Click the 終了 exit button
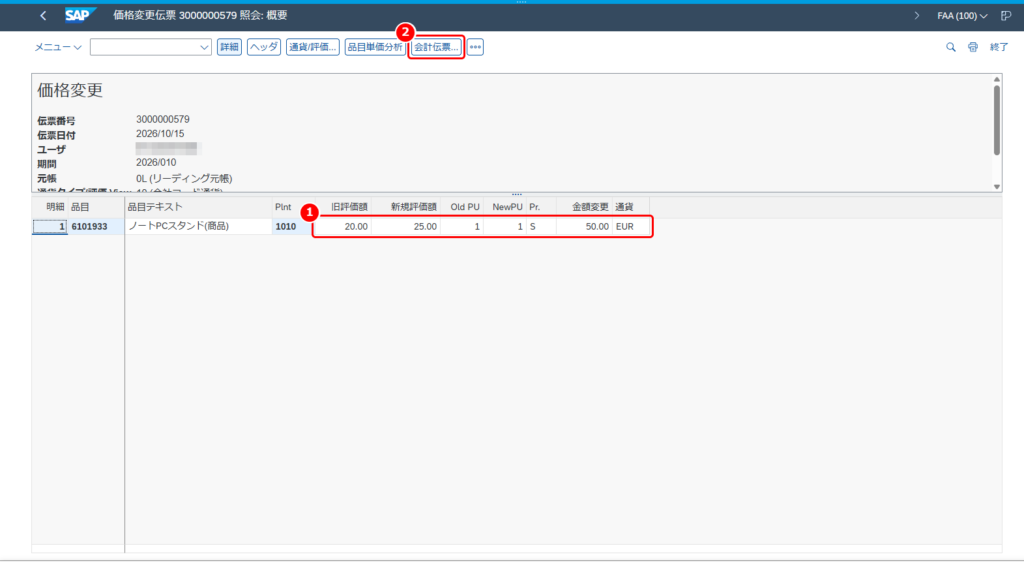The height and width of the screenshot is (563, 1024). tap(999, 47)
